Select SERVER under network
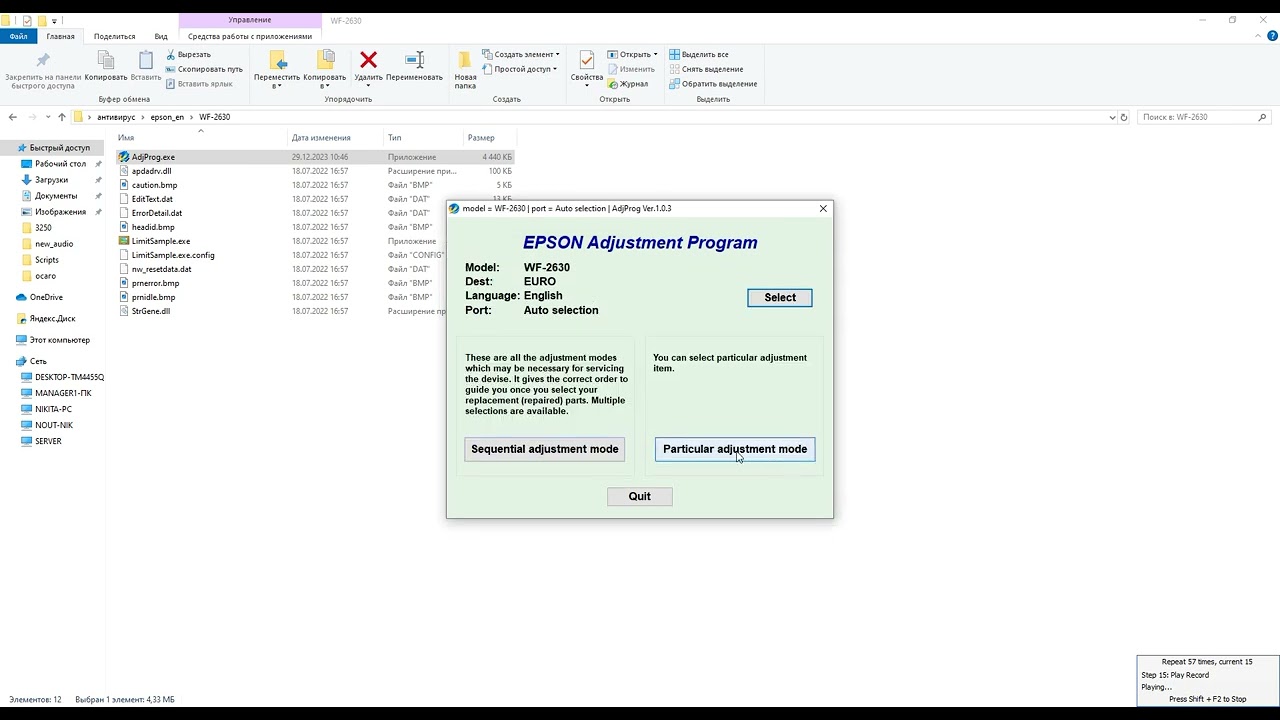Image resolution: width=1280 pixels, height=720 pixels. (x=48, y=441)
